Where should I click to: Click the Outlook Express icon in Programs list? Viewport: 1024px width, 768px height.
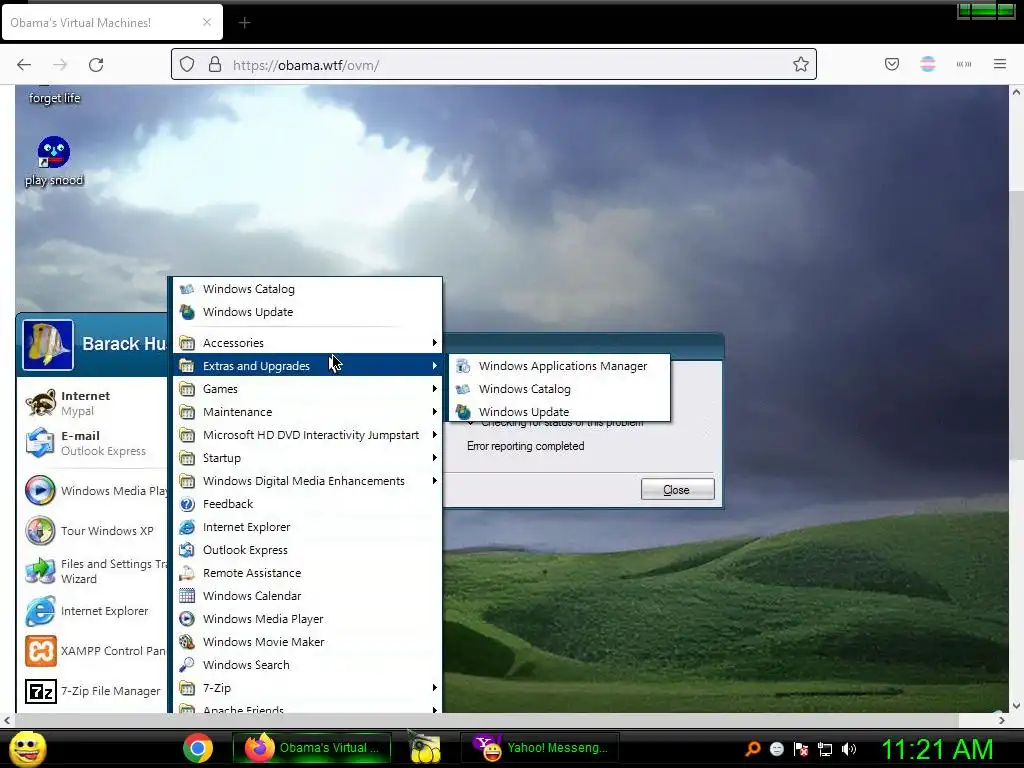(187, 550)
